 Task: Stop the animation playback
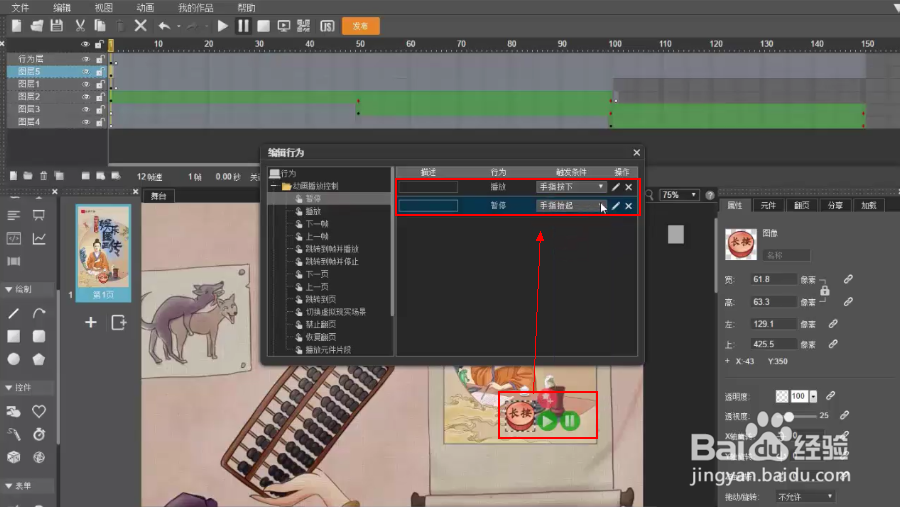point(263,26)
